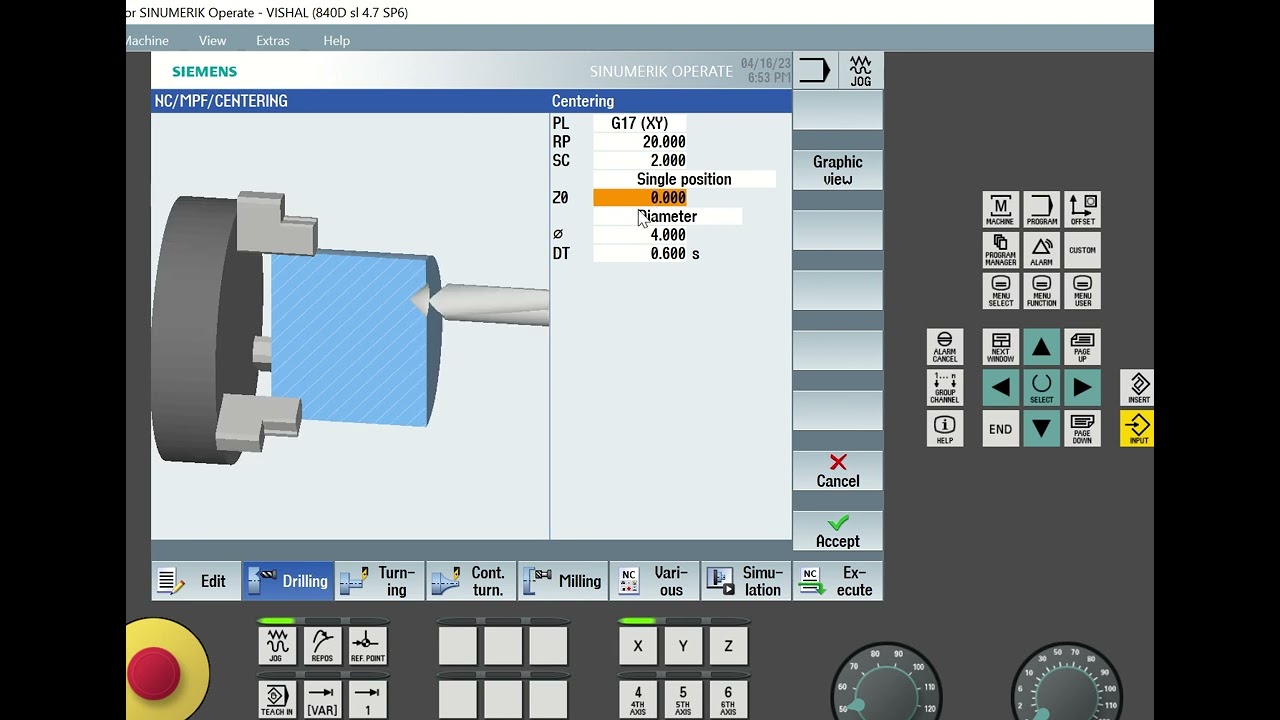Click the Accept softkey
Screen dimensions: 1280x720
[x=838, y=531]
